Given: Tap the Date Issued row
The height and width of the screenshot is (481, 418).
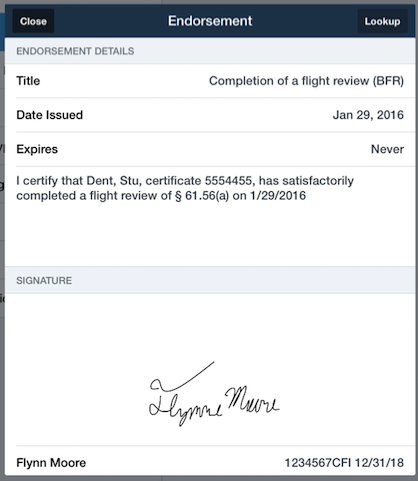Looking at the screenshot, I should [x=210, y=115].
